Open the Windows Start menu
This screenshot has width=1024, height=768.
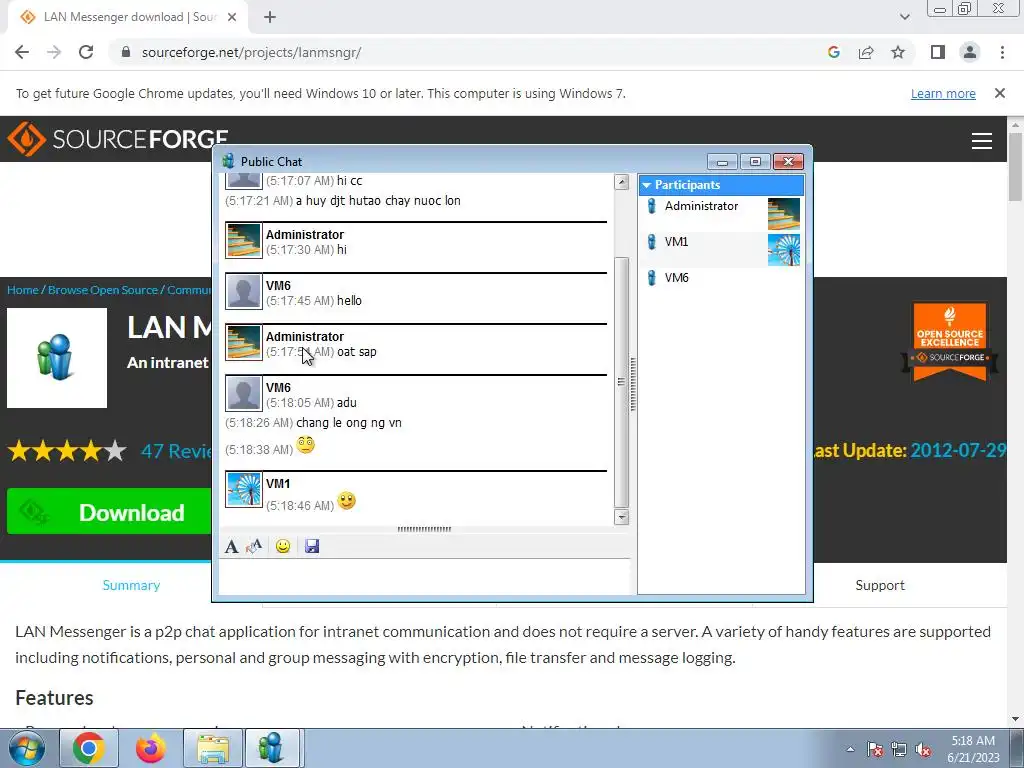[26, 748]
